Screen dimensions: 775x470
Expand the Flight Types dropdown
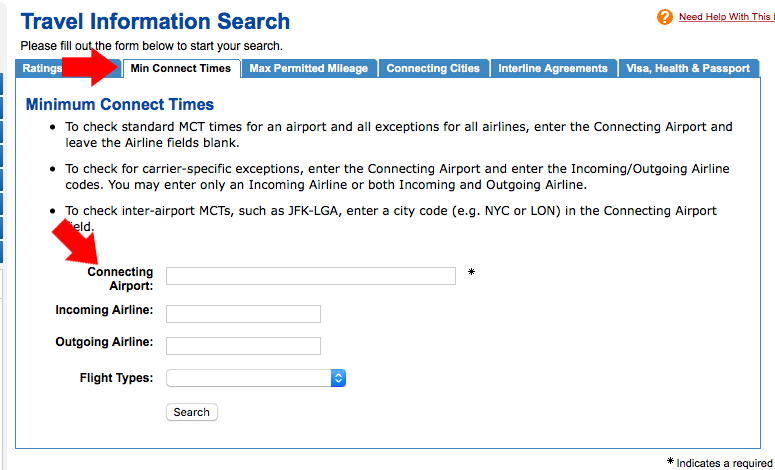point(256,378)
